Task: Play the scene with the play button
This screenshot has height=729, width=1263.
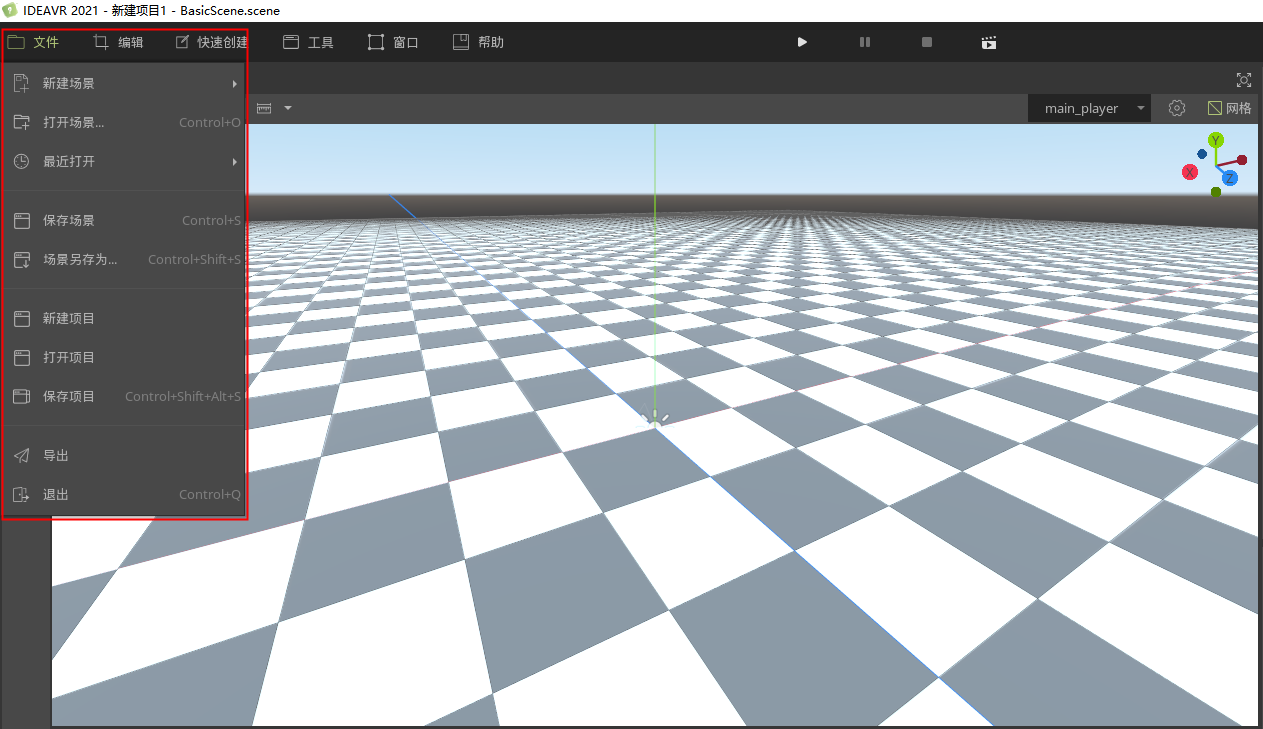Action: click(x=802, y=42)
